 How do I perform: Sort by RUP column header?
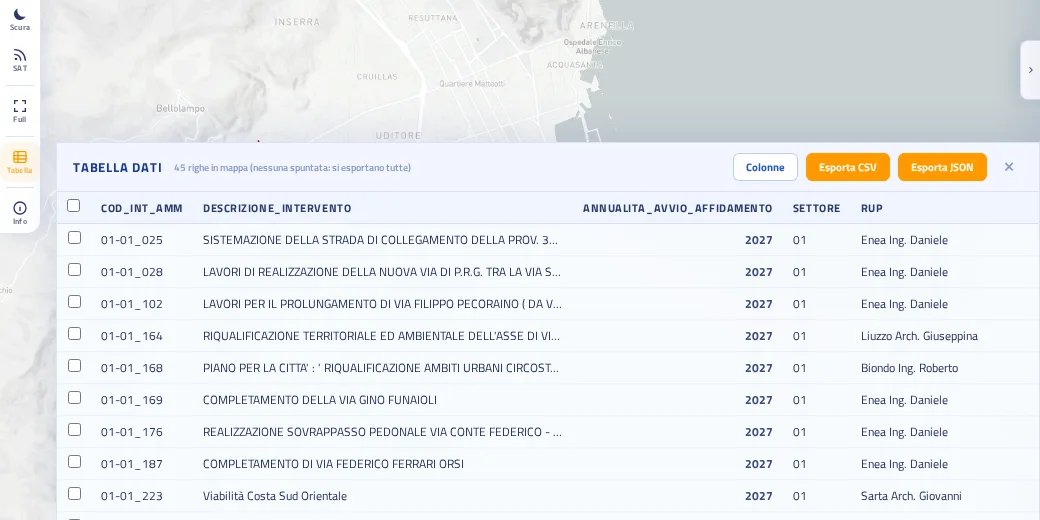[872, 208]
